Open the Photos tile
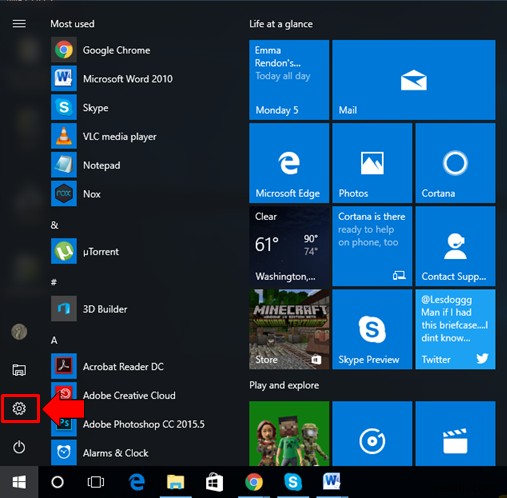Screen dimensions: 507x498 pos(372,163)
